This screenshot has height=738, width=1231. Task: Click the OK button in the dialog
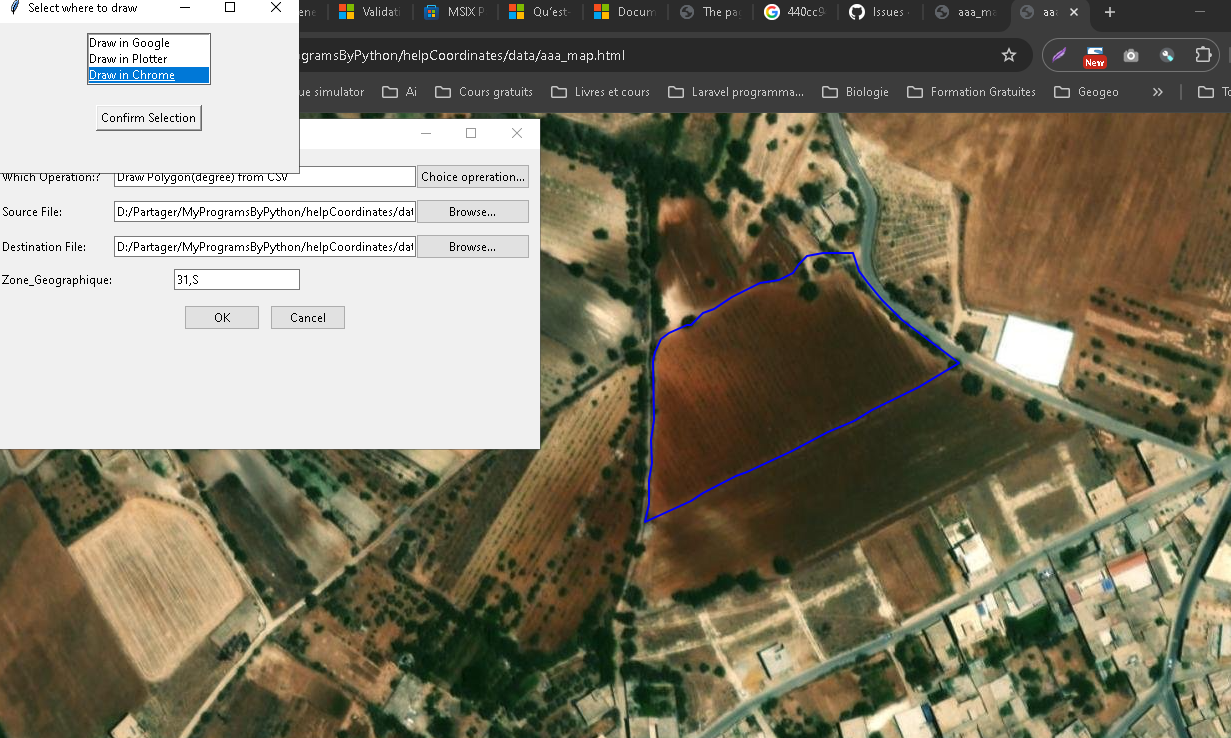coord(222,318)
